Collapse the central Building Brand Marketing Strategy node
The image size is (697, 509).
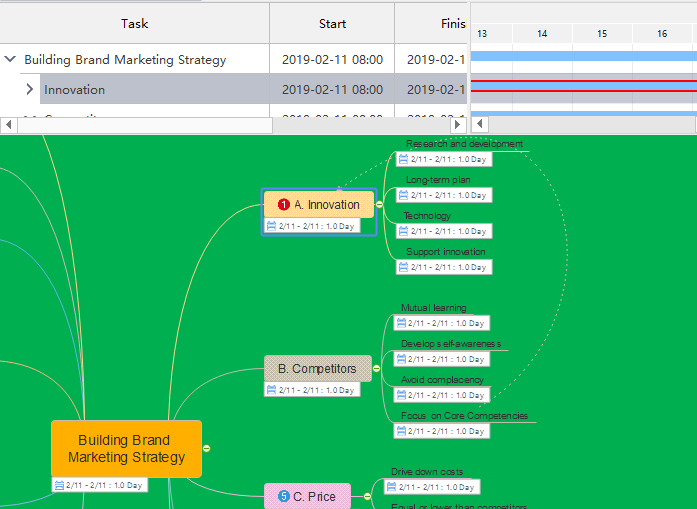click(208, 449)
